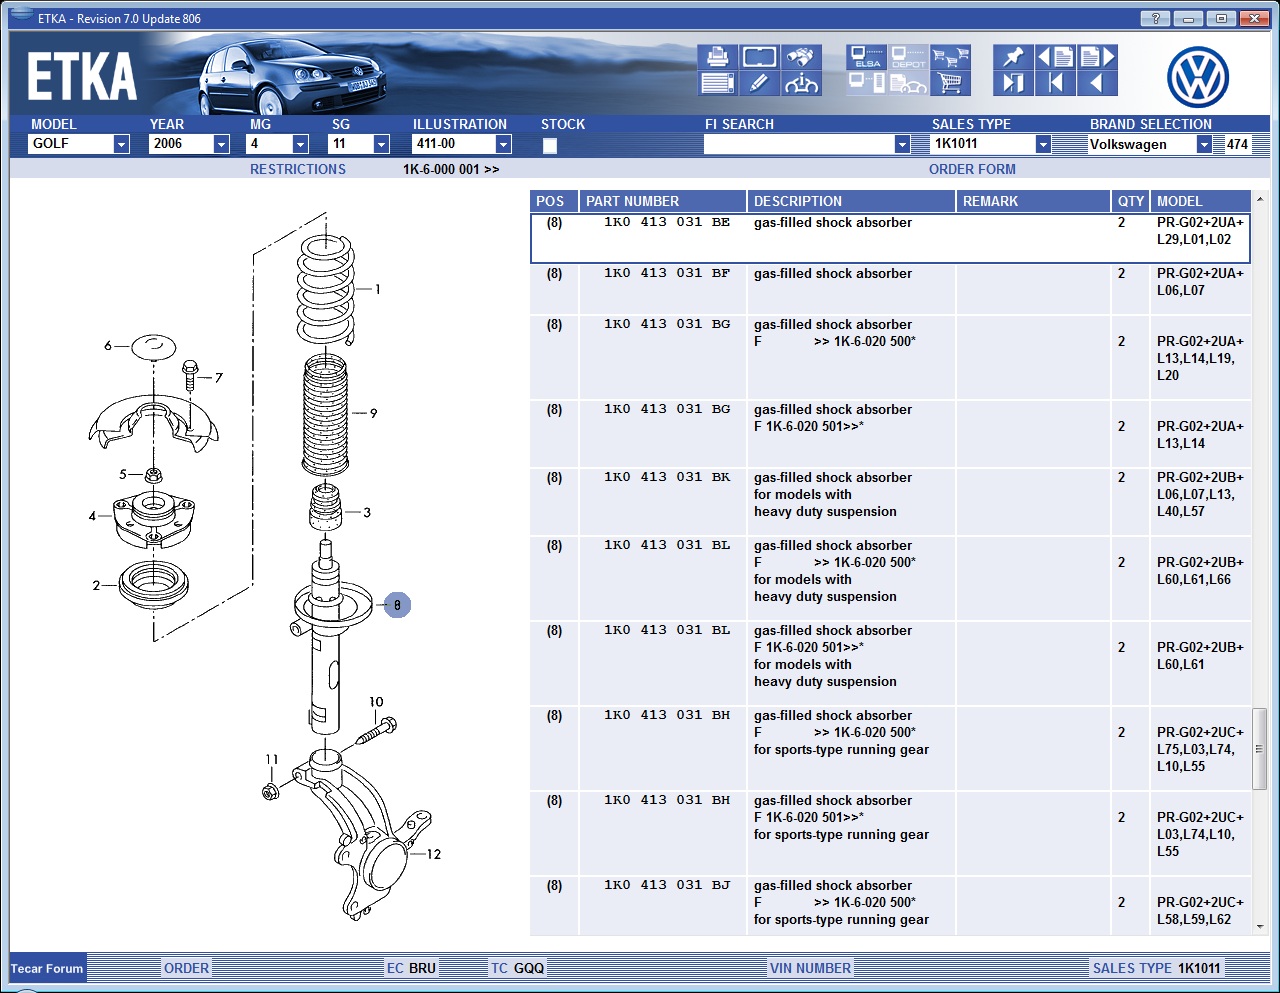The image size is (1280, 993).
Task: Open the RESTRICTIONS link
Action: pyautogui.click(x=298, y=170)
